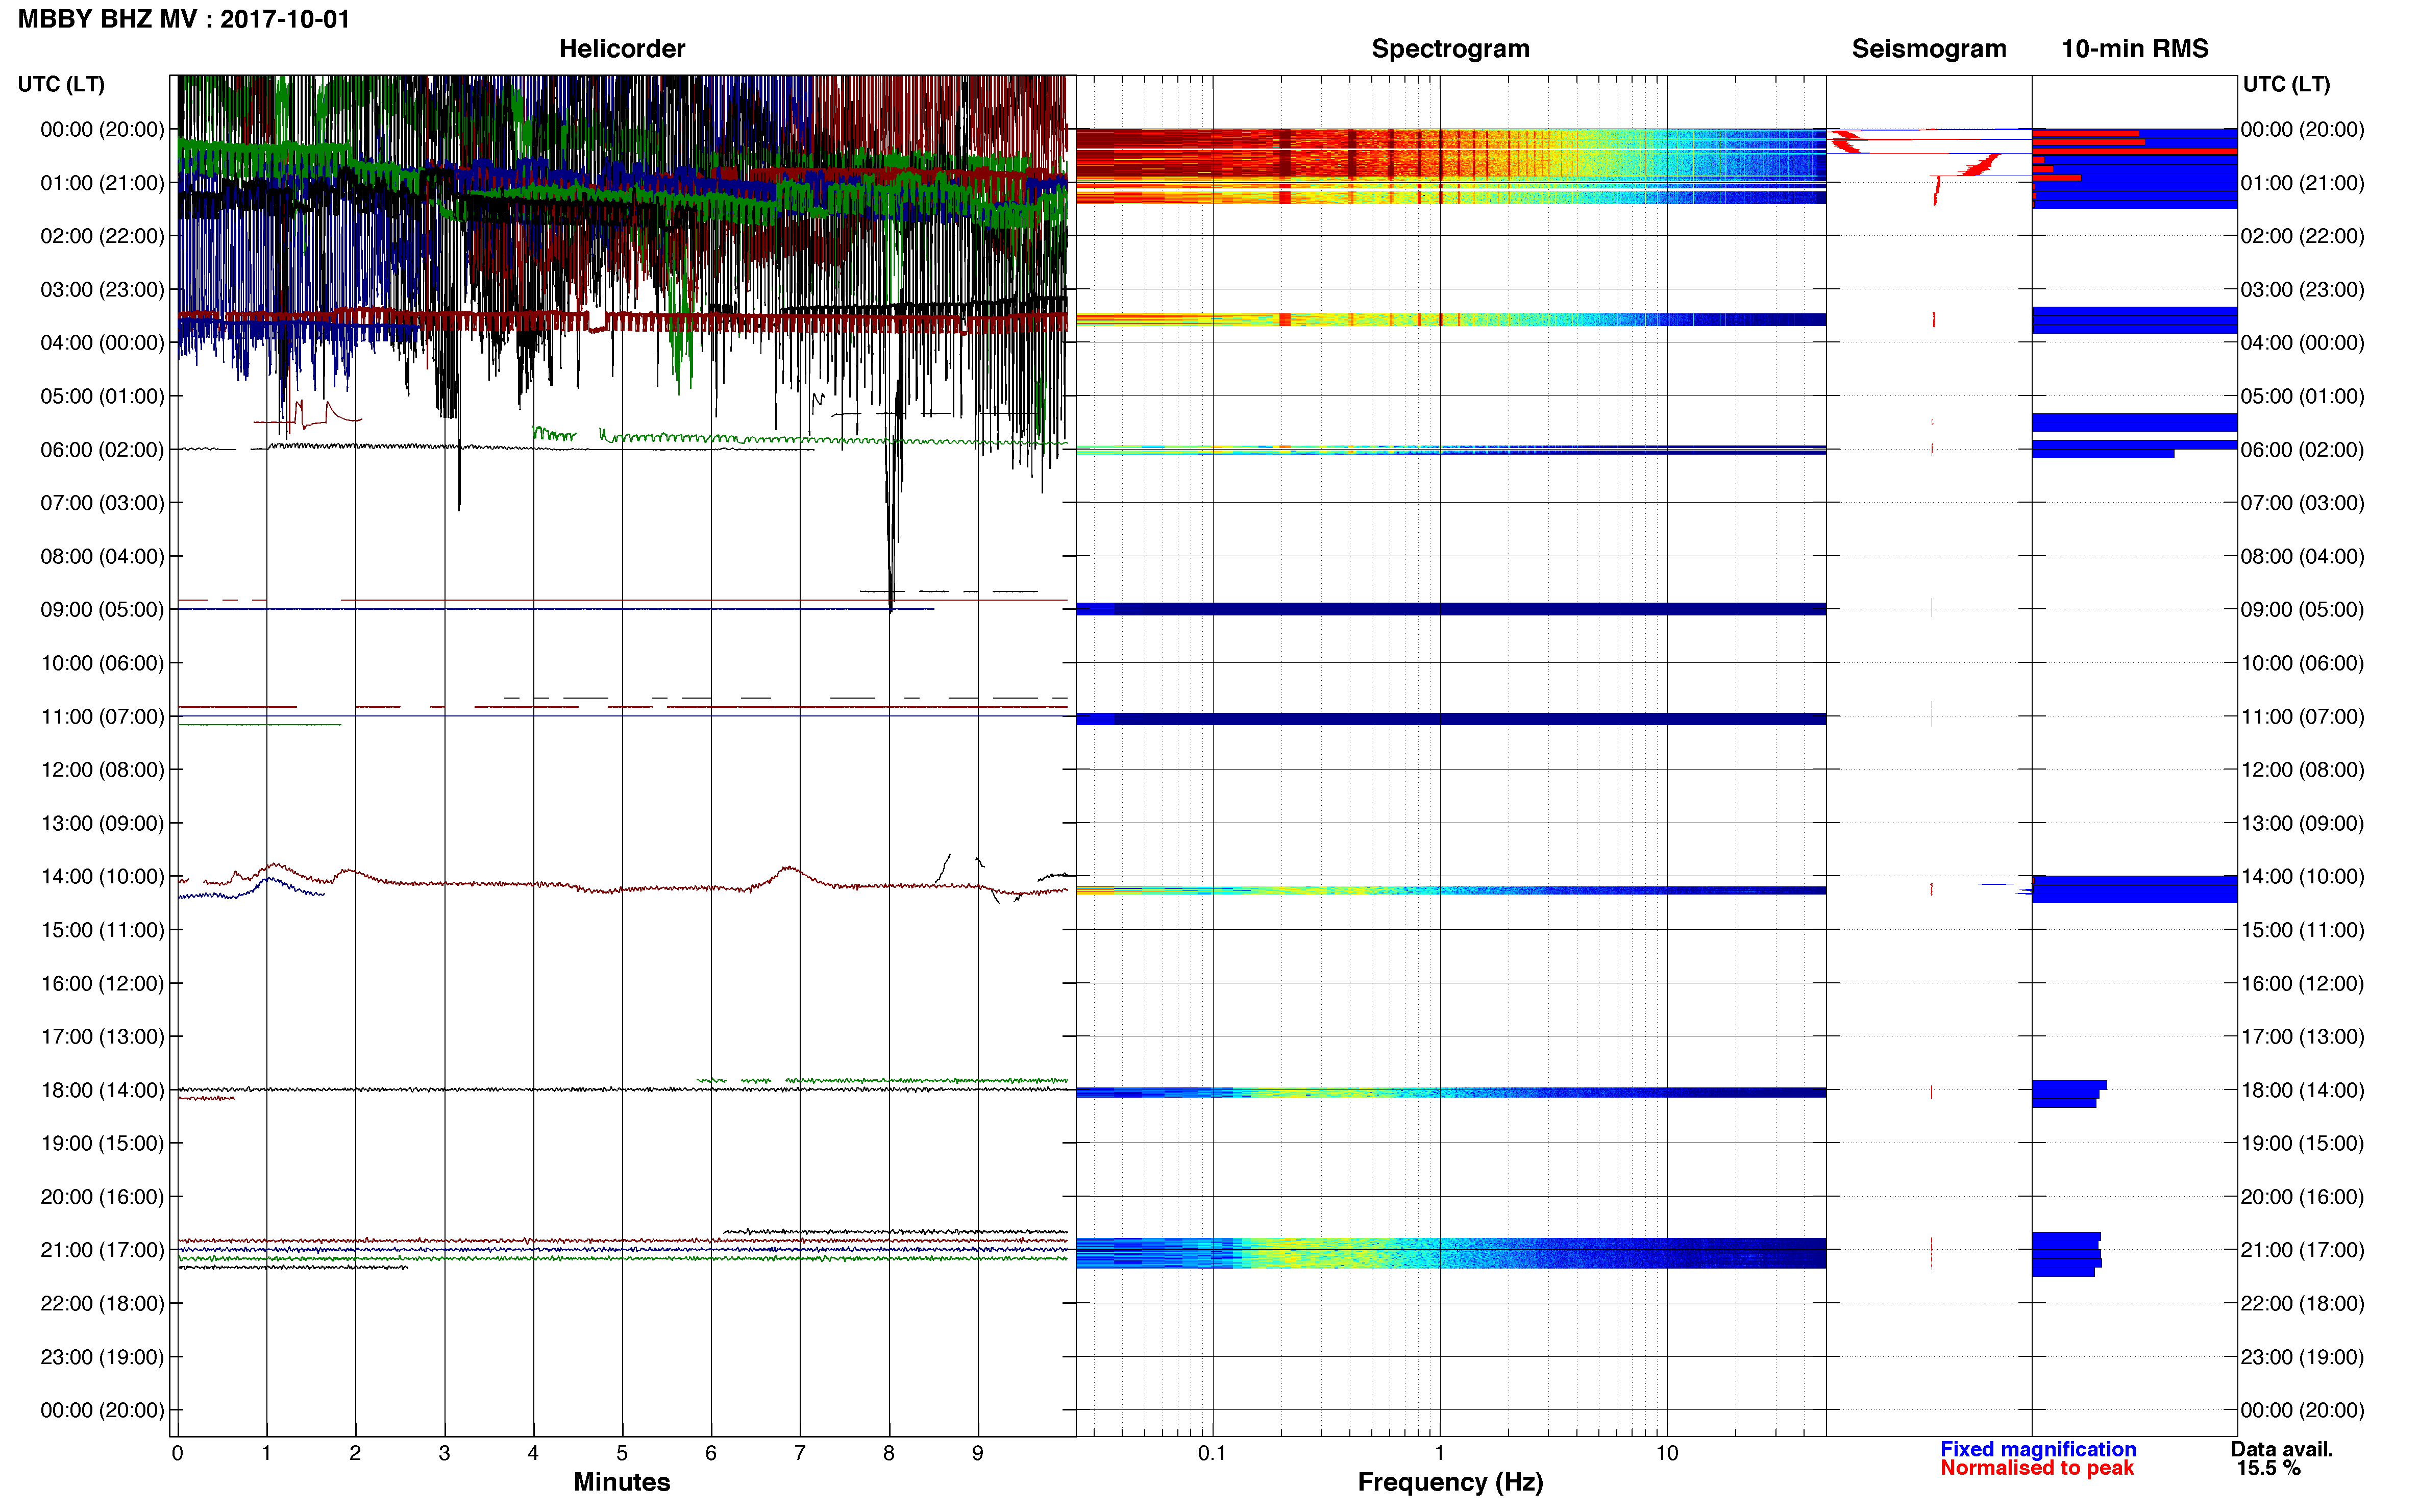The width and height of the screenshot is (2419, 1512).
Task: Click the helicorder minute tick '7'
Action: (x=800, y=1454)
